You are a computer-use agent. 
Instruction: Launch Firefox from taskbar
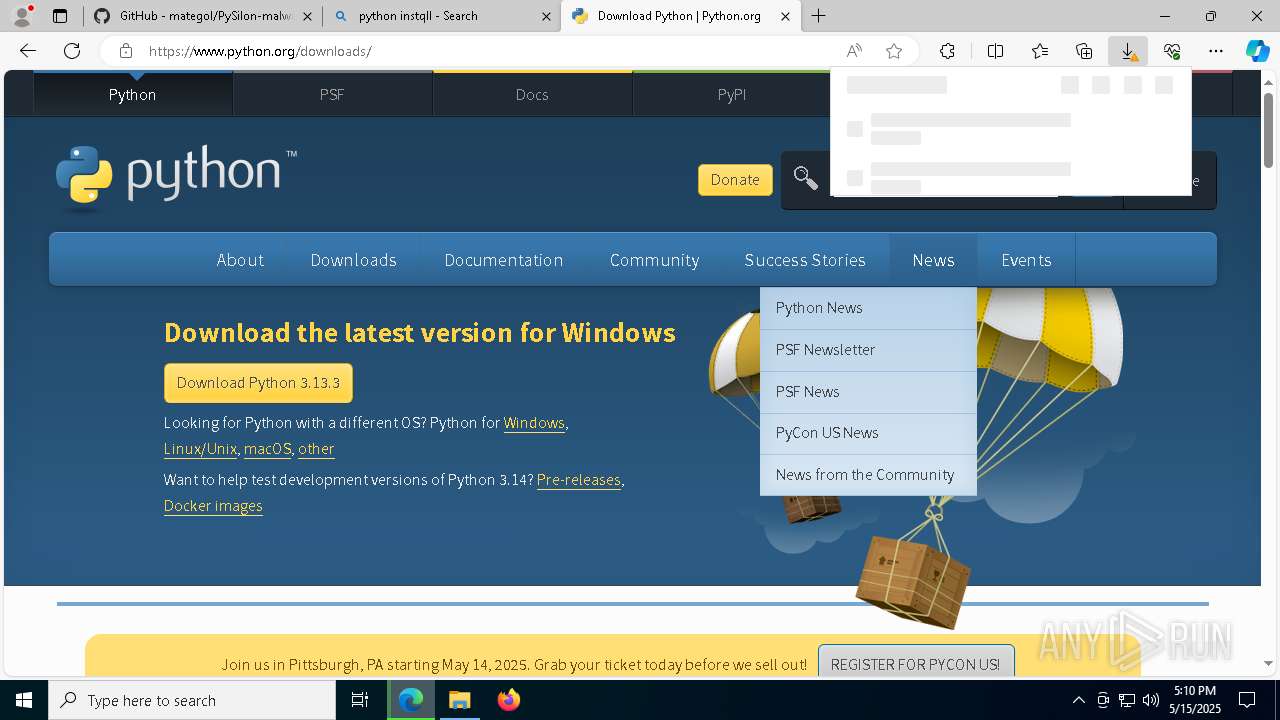508,700
